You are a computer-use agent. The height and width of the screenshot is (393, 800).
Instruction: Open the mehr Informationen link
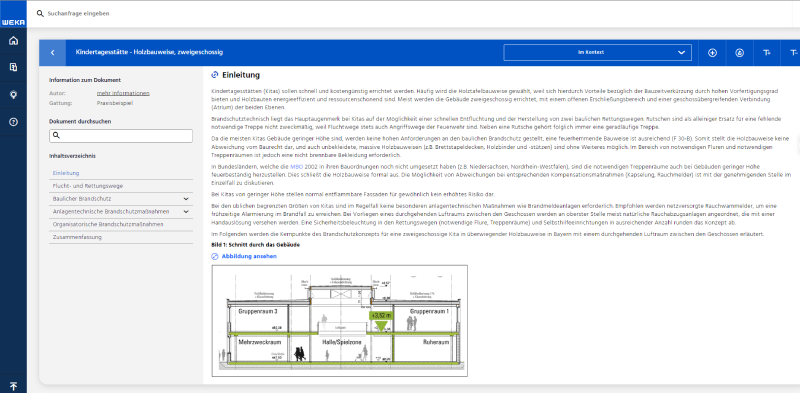point(123,93)
